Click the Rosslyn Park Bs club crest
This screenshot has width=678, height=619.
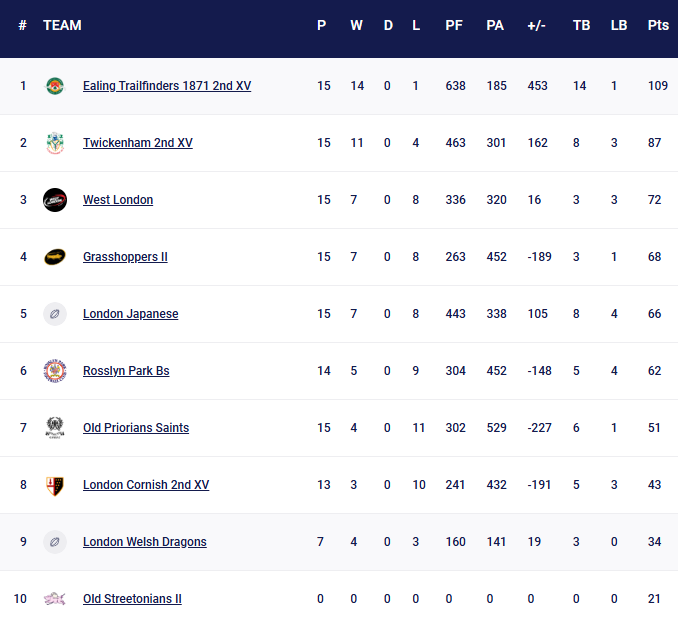click(x=55, y=371)
